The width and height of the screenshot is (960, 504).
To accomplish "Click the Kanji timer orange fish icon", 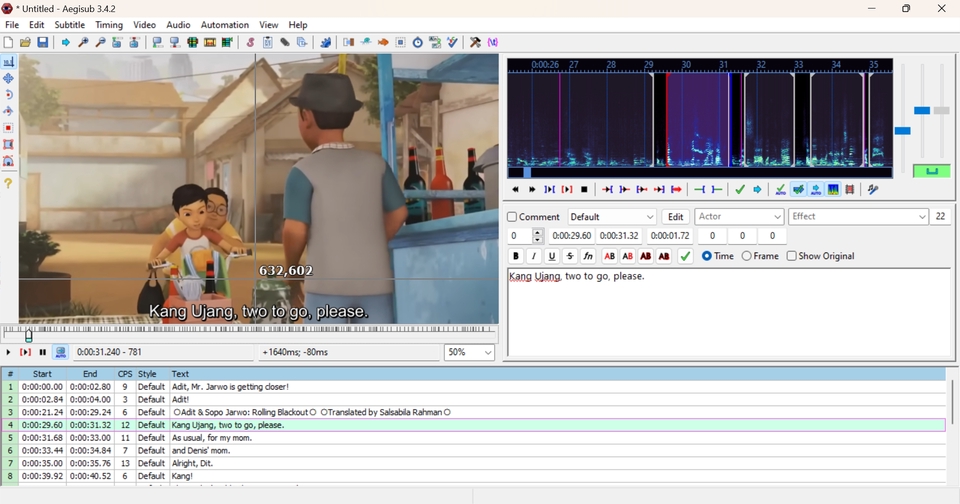I will click(383, 42).
